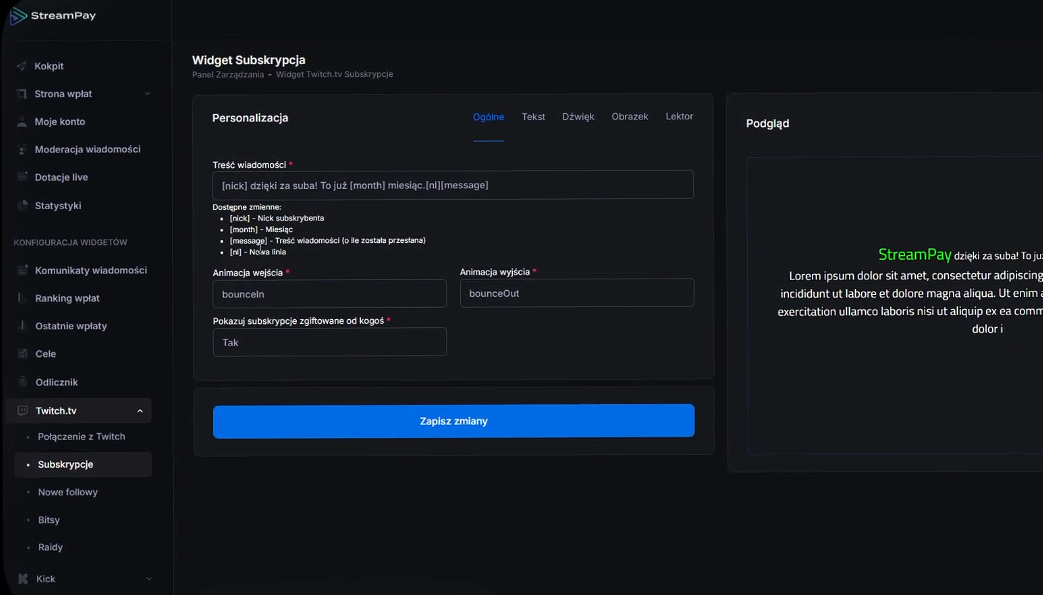Expand the Kick menu chevron
1043x595 pixels.
(148, 579)
